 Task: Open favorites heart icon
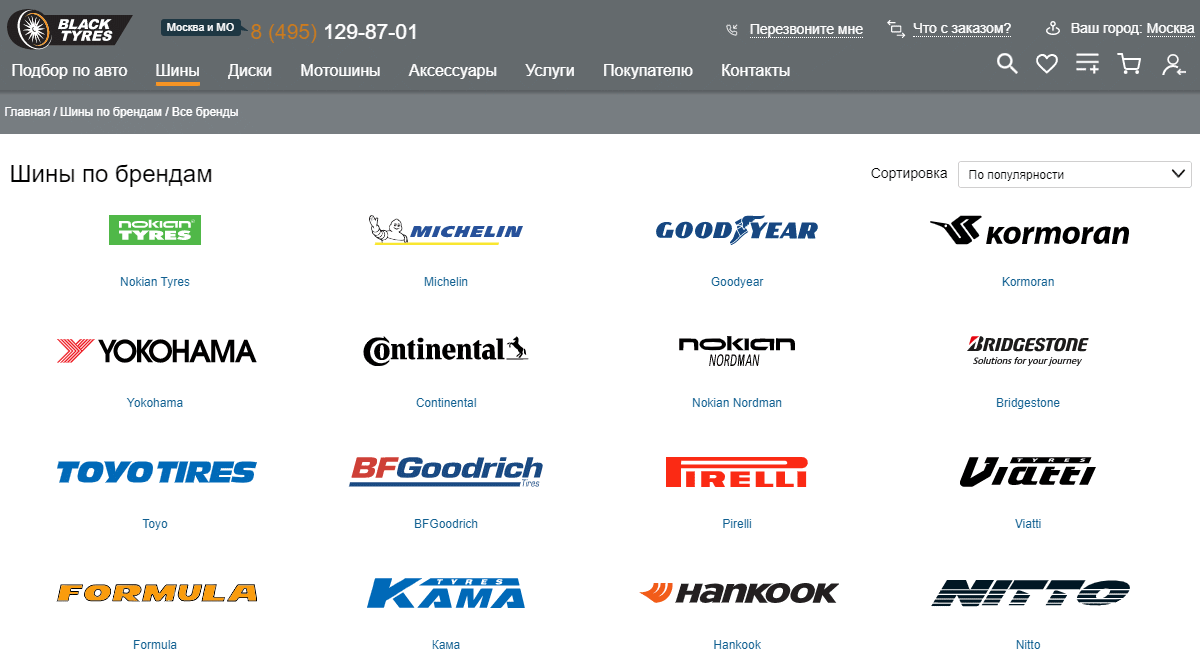tap(1047, 64)
